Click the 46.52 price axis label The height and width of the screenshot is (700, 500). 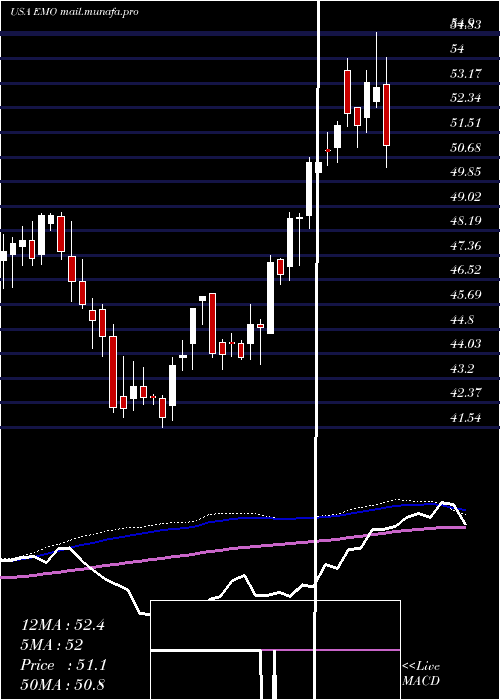pos(466,270)
